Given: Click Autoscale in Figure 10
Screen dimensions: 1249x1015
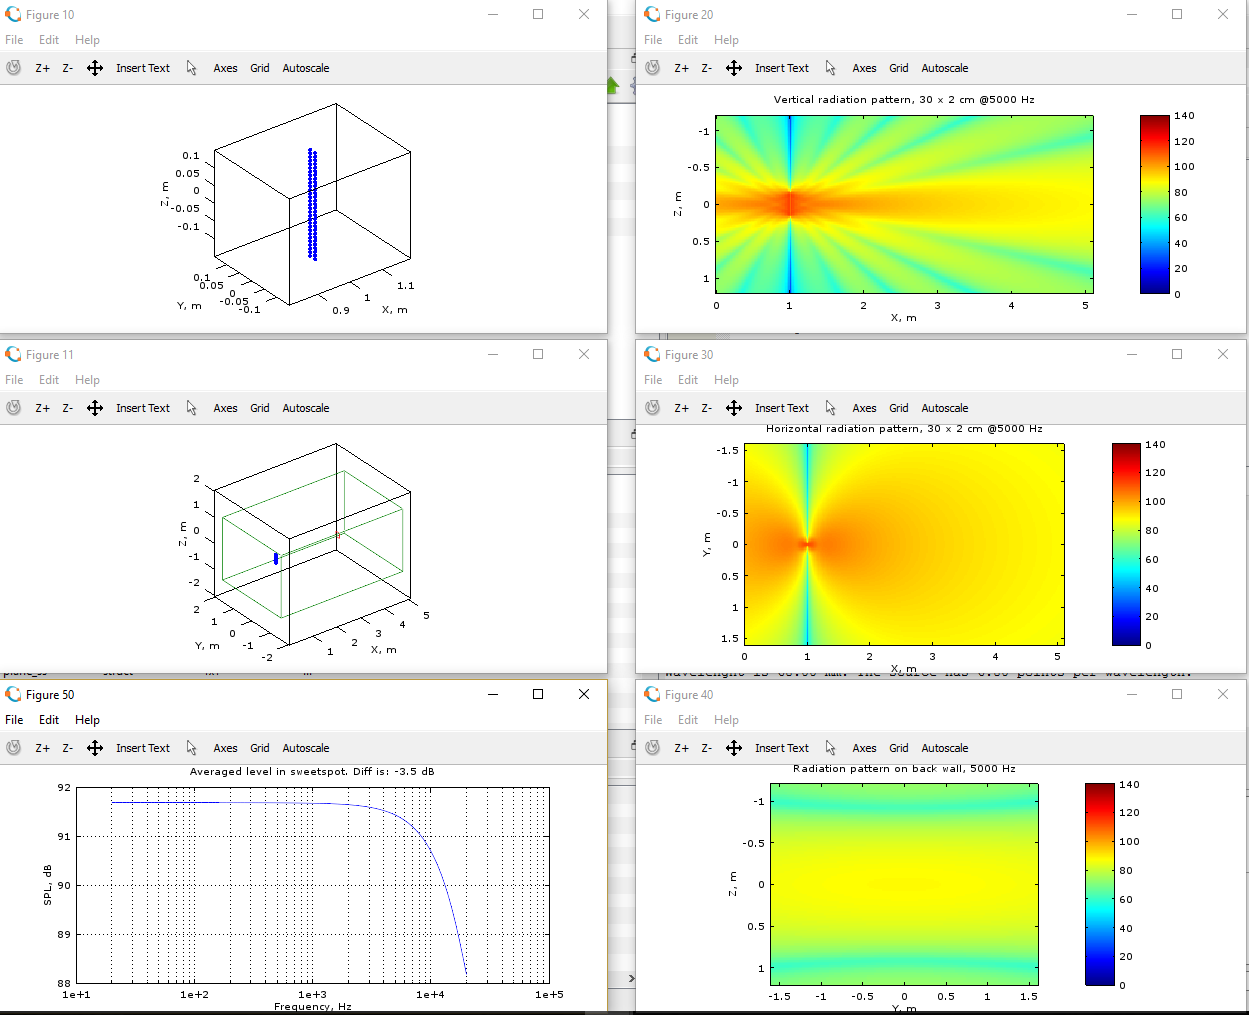Looking at the screenshot, I should [306, 68].
